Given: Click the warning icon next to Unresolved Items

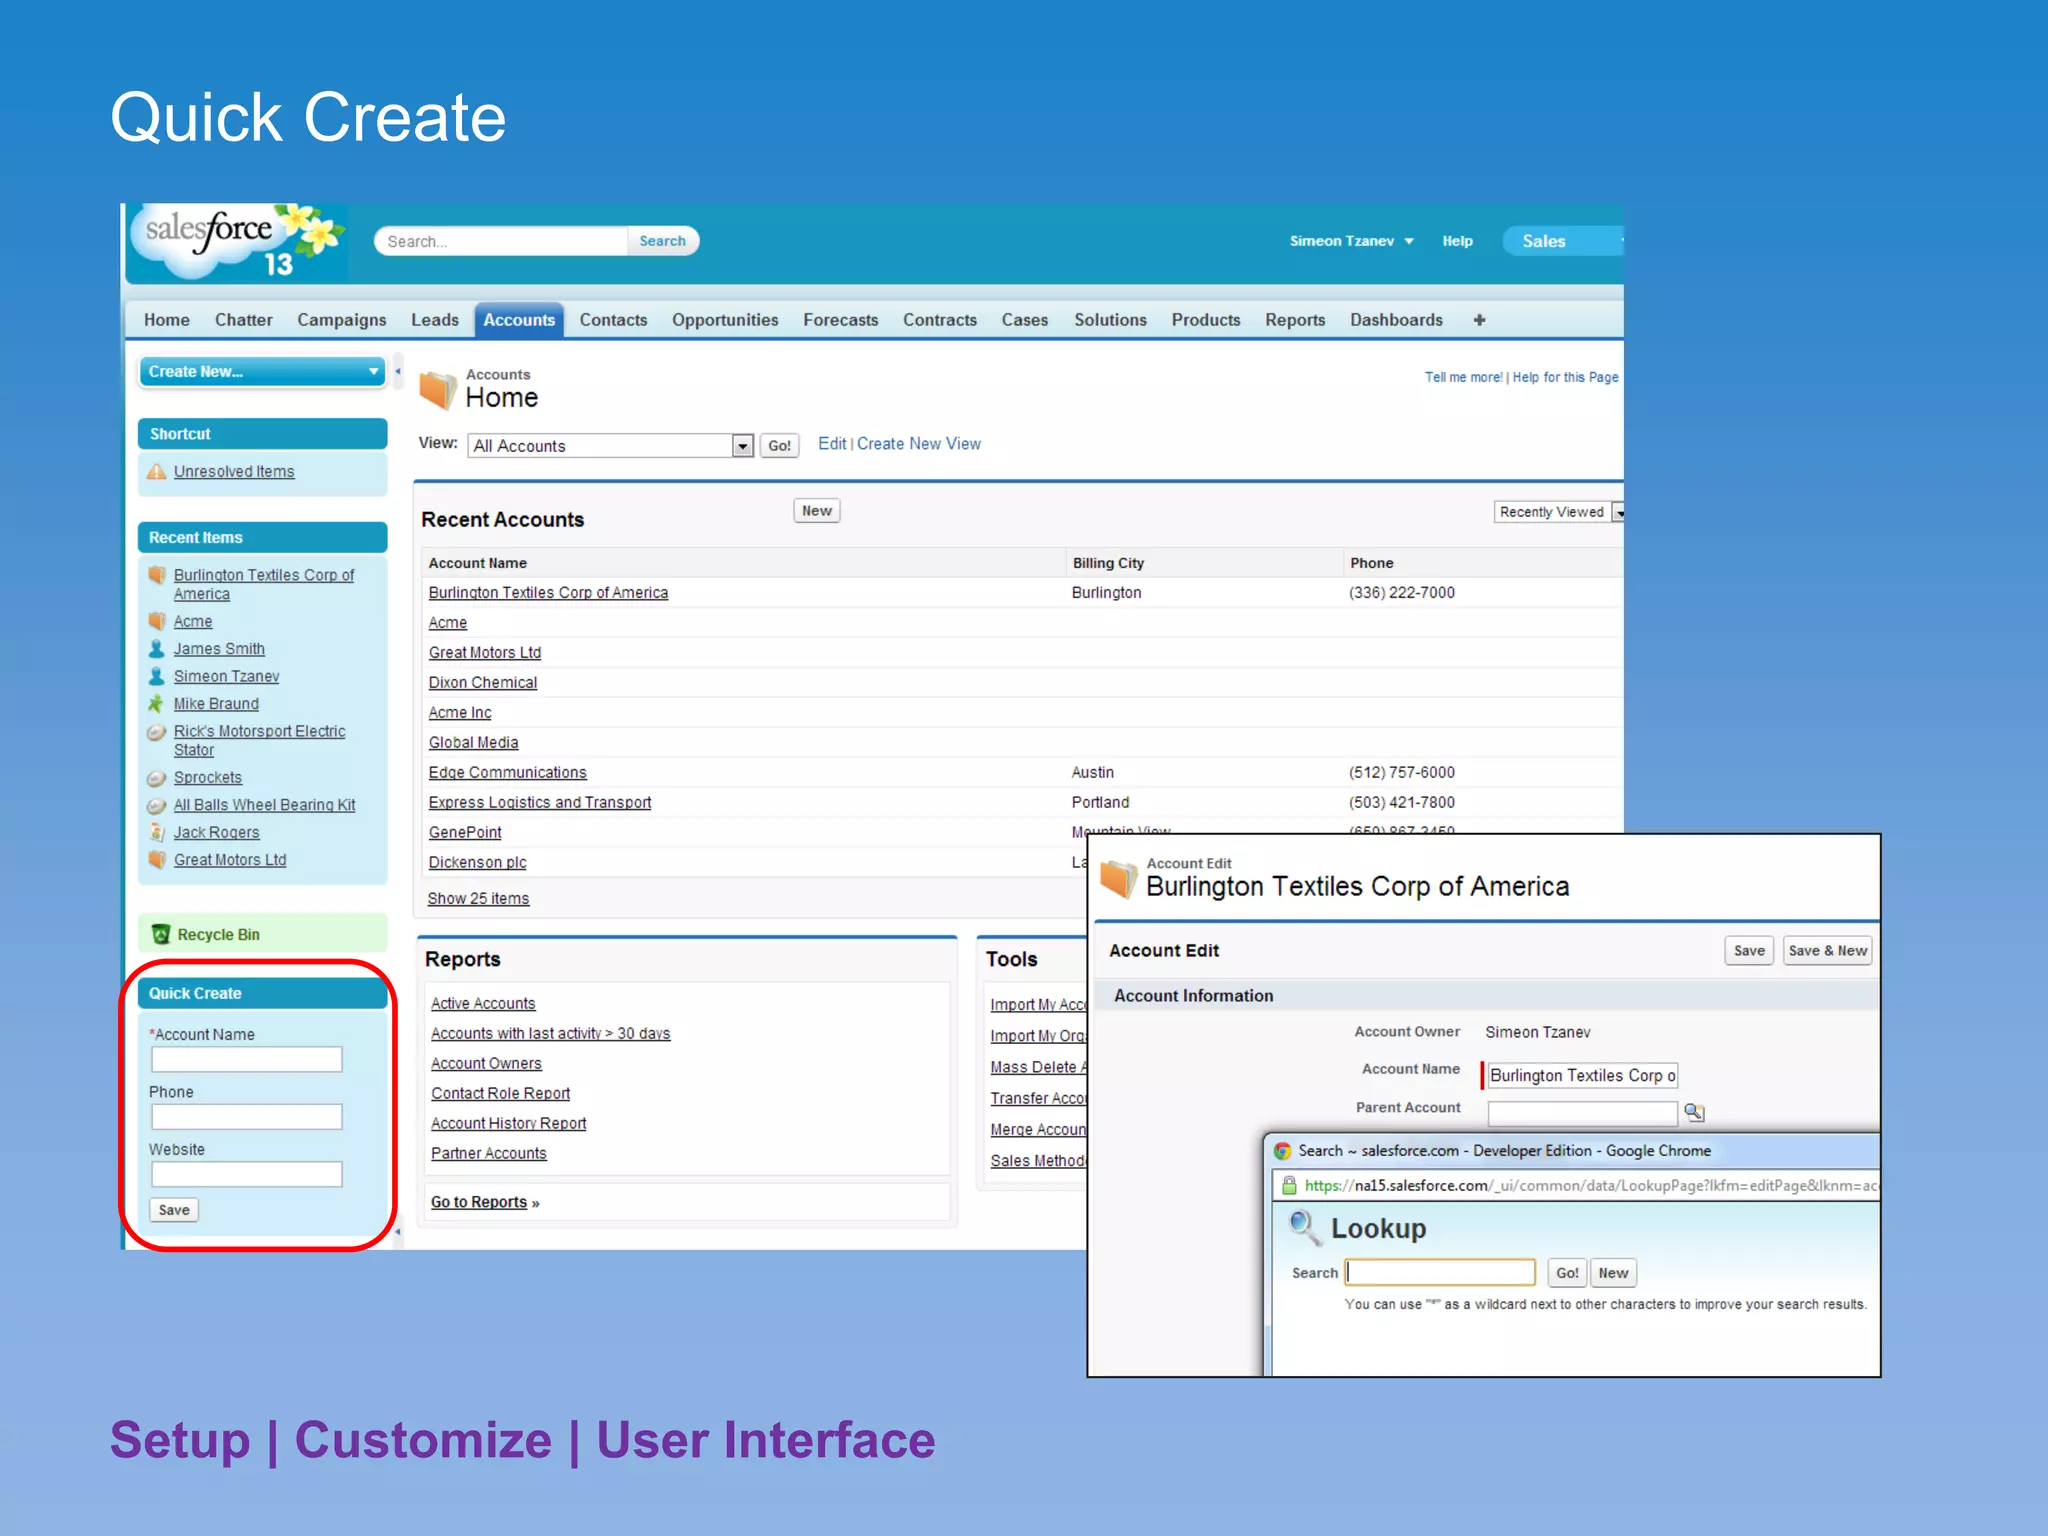Looking at the screenshot, I should coord(157,471).
